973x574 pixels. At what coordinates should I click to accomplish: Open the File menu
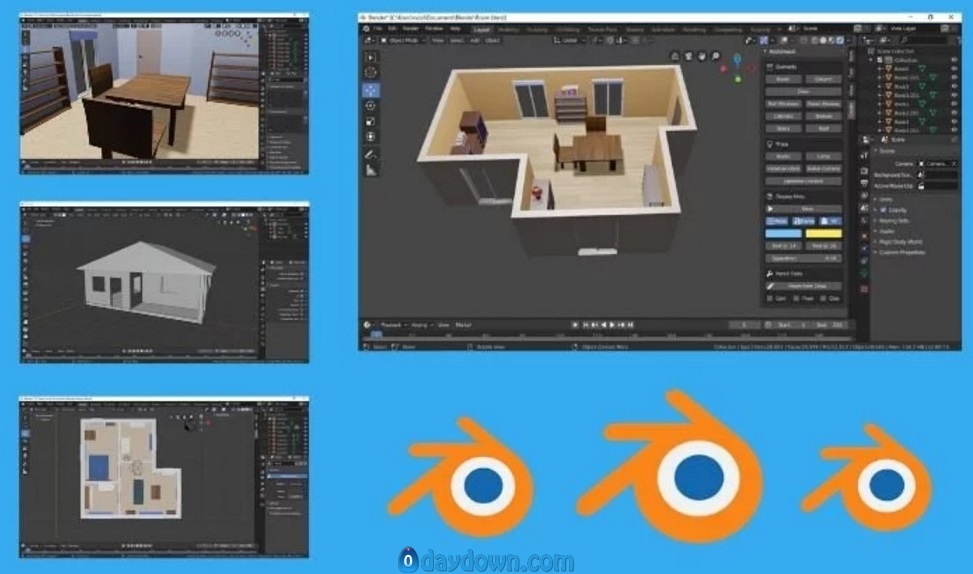coord(378,29)
